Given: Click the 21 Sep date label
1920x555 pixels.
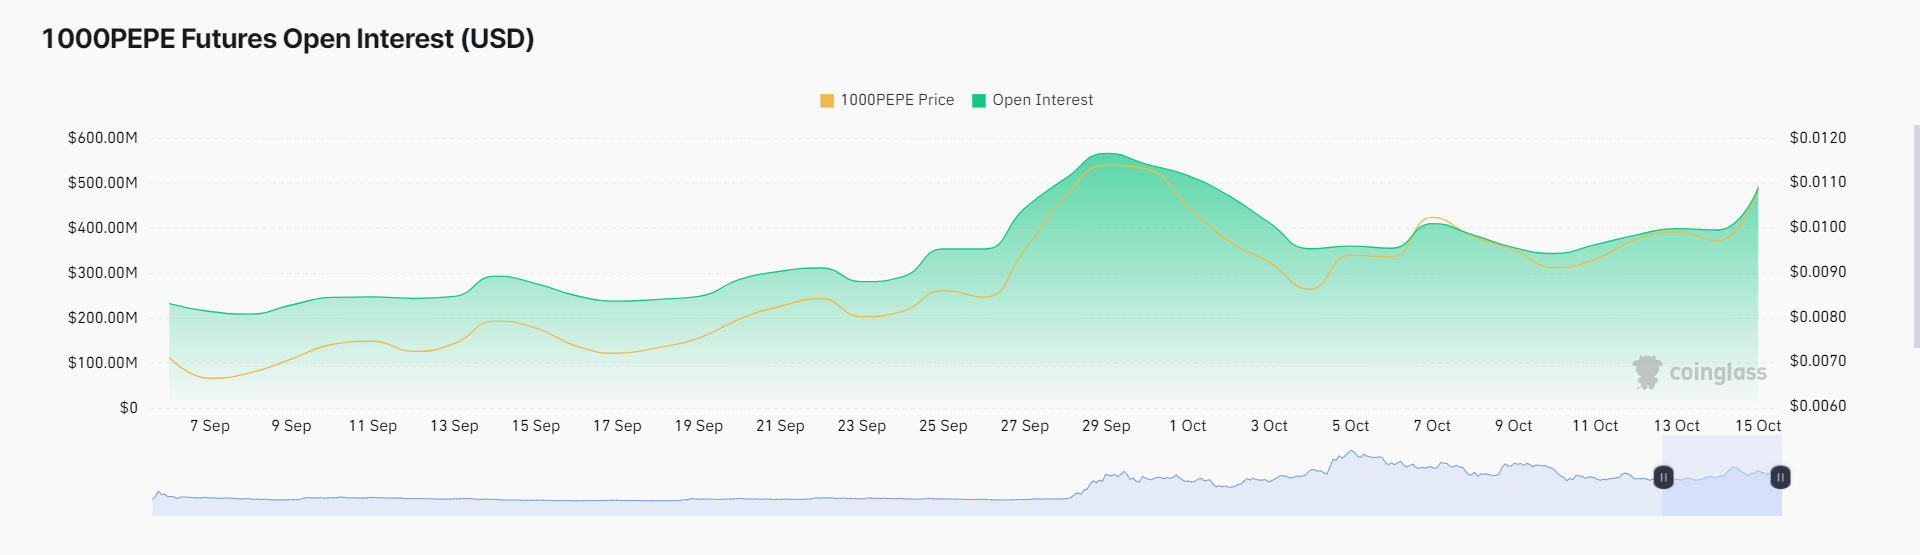Looking at the screenshot, I should [780, 426].
